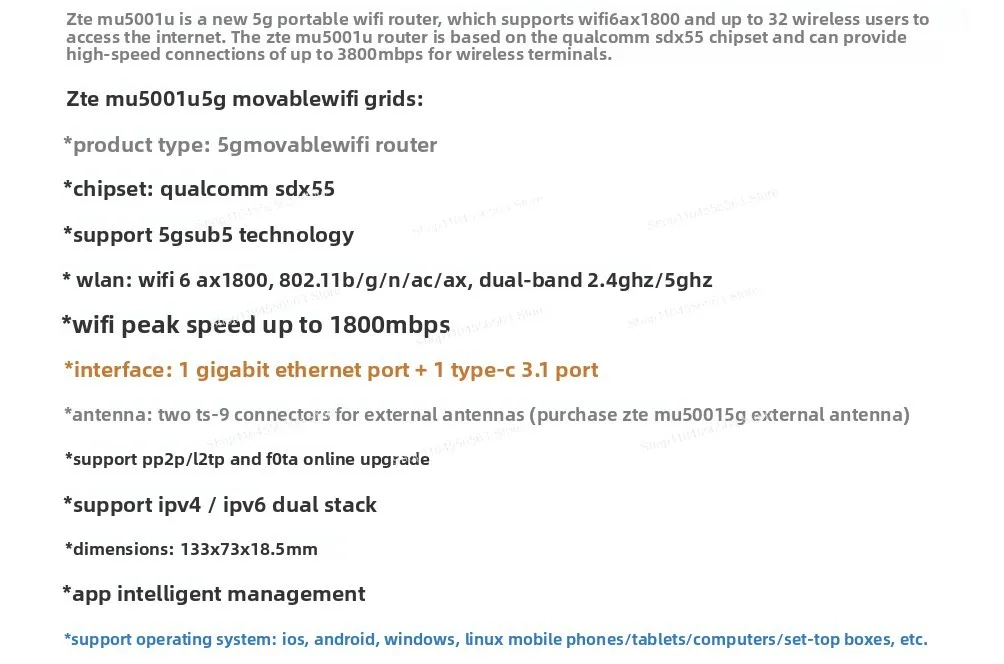
Task: Click the 'dual-band 2.4ghz/5ghz' text
Action: (595, 280)
